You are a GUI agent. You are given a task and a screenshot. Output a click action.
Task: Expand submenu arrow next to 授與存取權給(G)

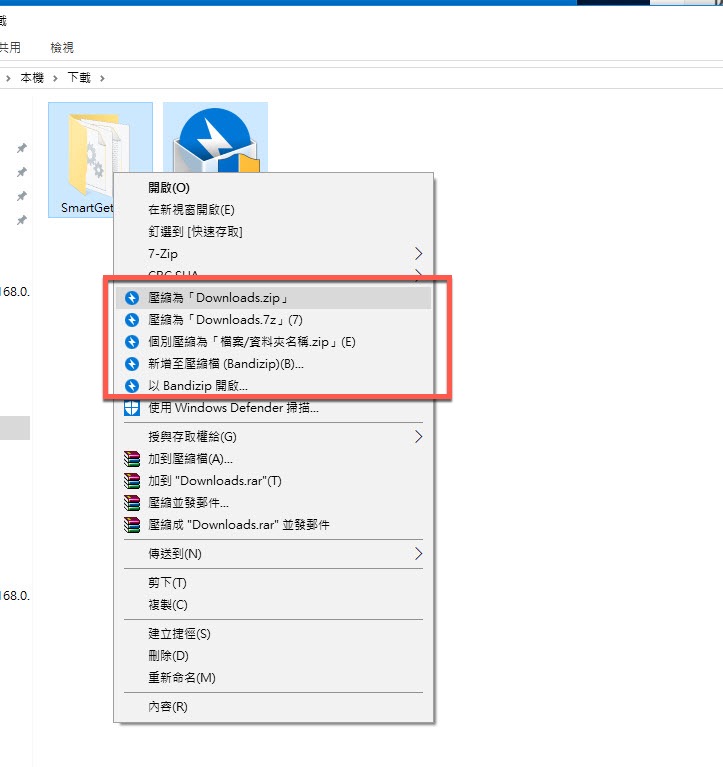418,436
